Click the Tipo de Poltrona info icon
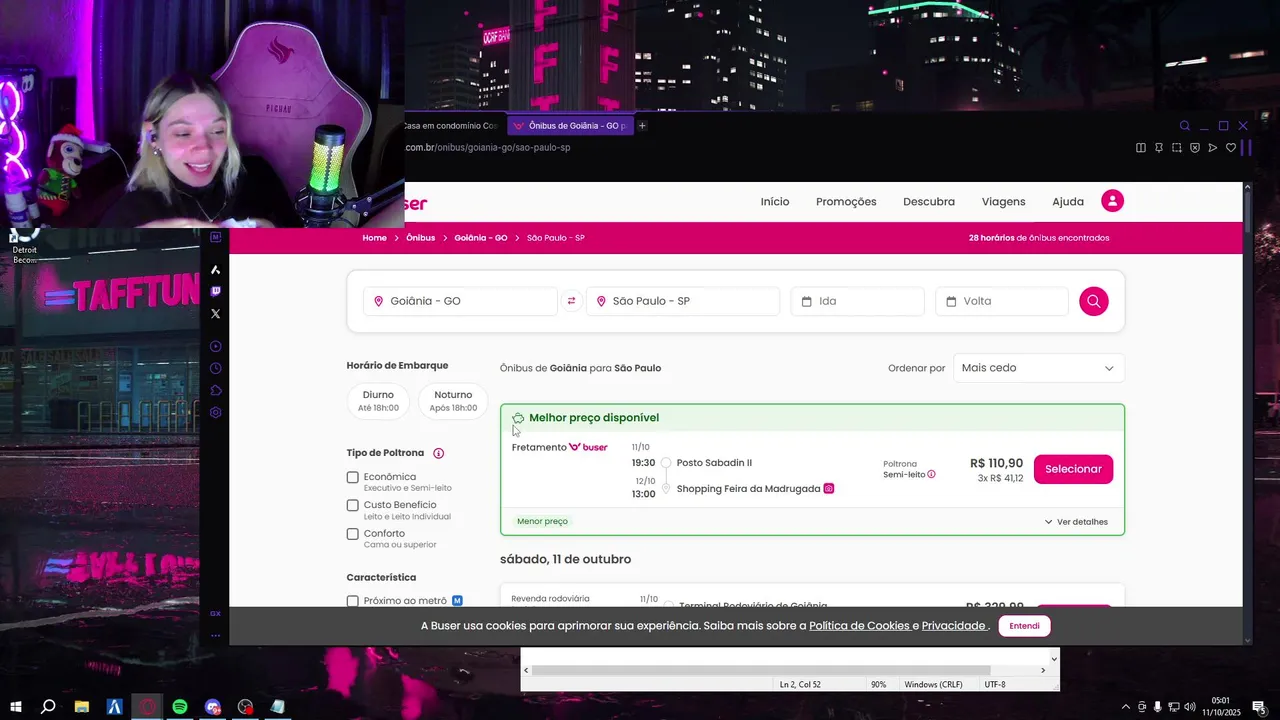This screenshot has height=720, width=1280. tap(438, 453)
